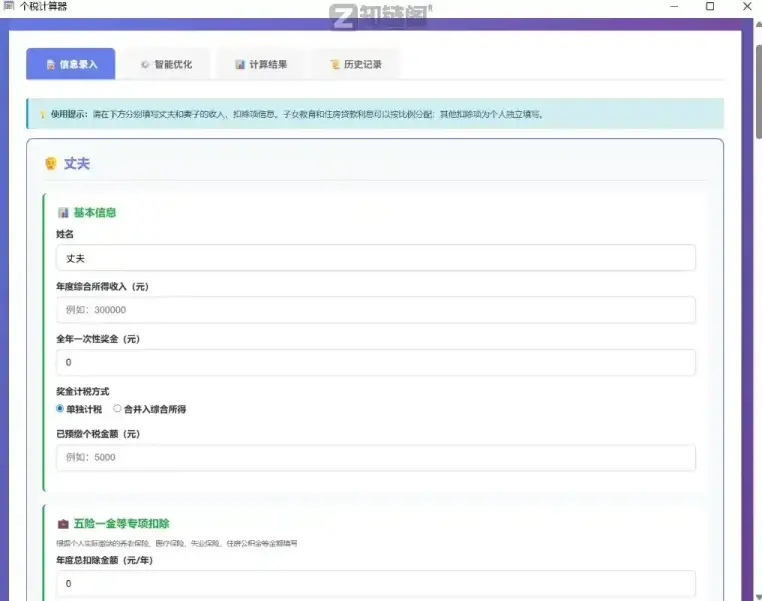Click the 姓名 field containing 丈夫
The height and width of the screenshot is (601, 762).
(x=376, y=258)
